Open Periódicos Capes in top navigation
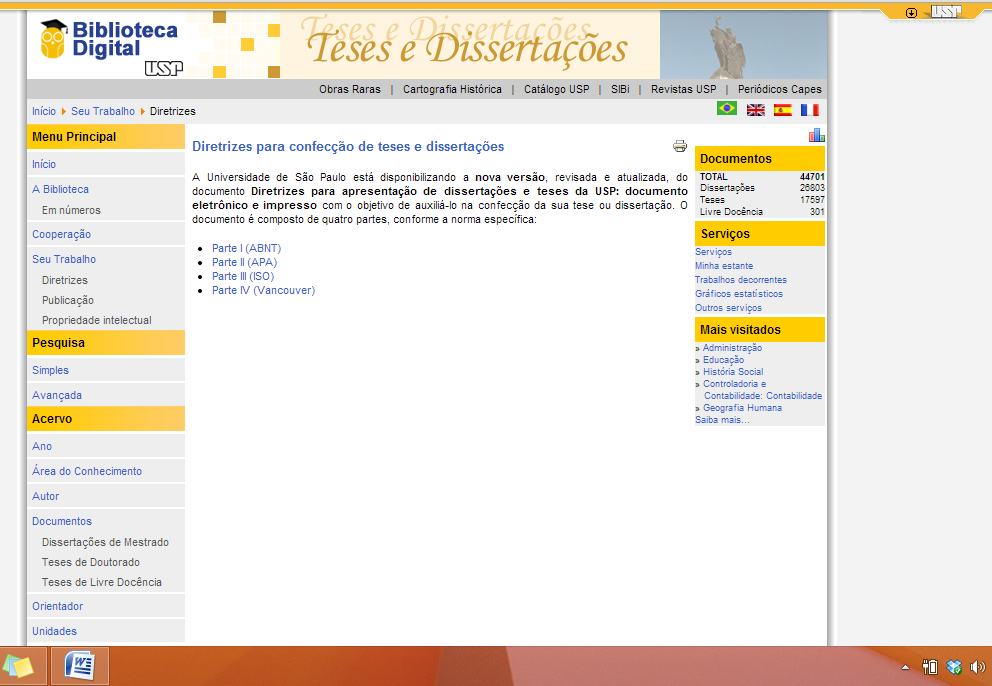992x686 pixels. pyautogui.click(x=779, y=89)
